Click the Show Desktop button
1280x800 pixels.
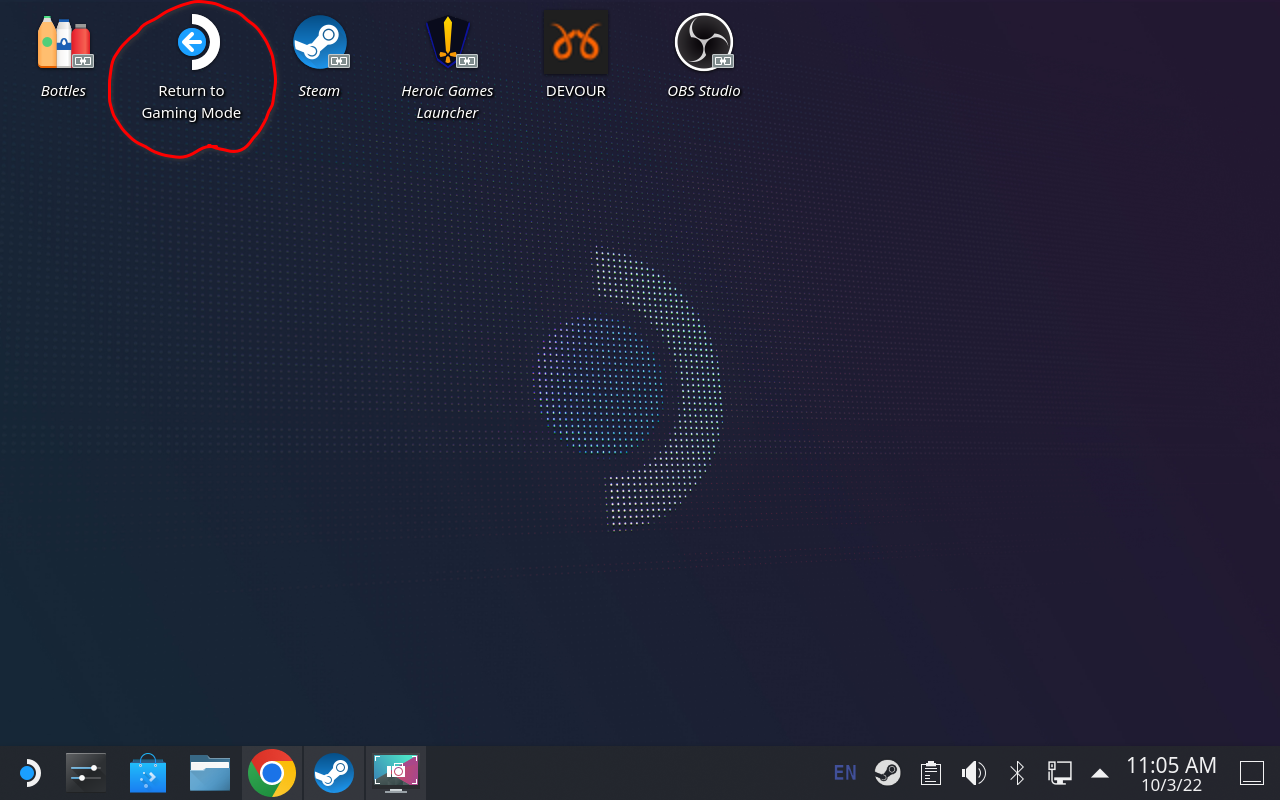pyautogui.click(x=1252, y=773)
